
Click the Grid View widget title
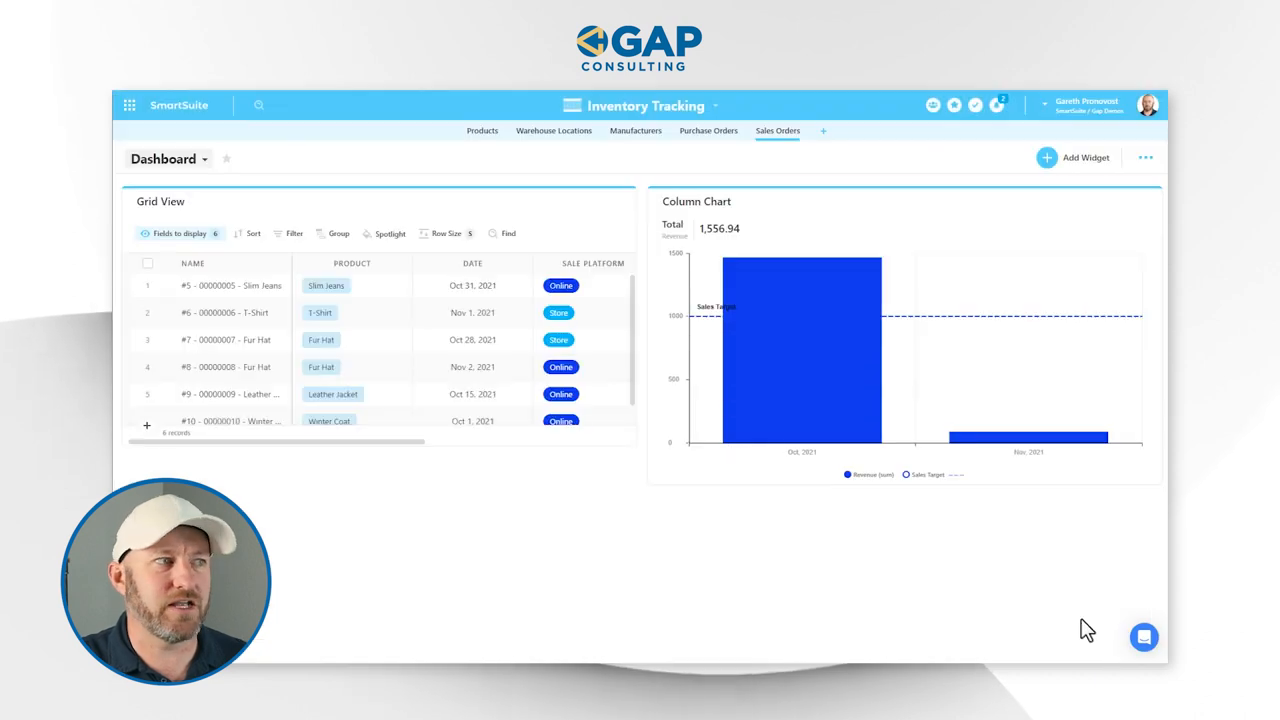click(161, 202)
